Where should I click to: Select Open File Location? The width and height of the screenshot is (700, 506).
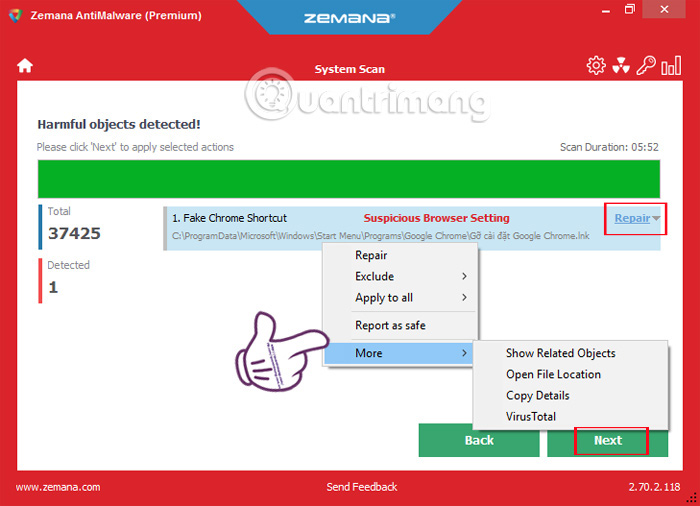[571, 374]
